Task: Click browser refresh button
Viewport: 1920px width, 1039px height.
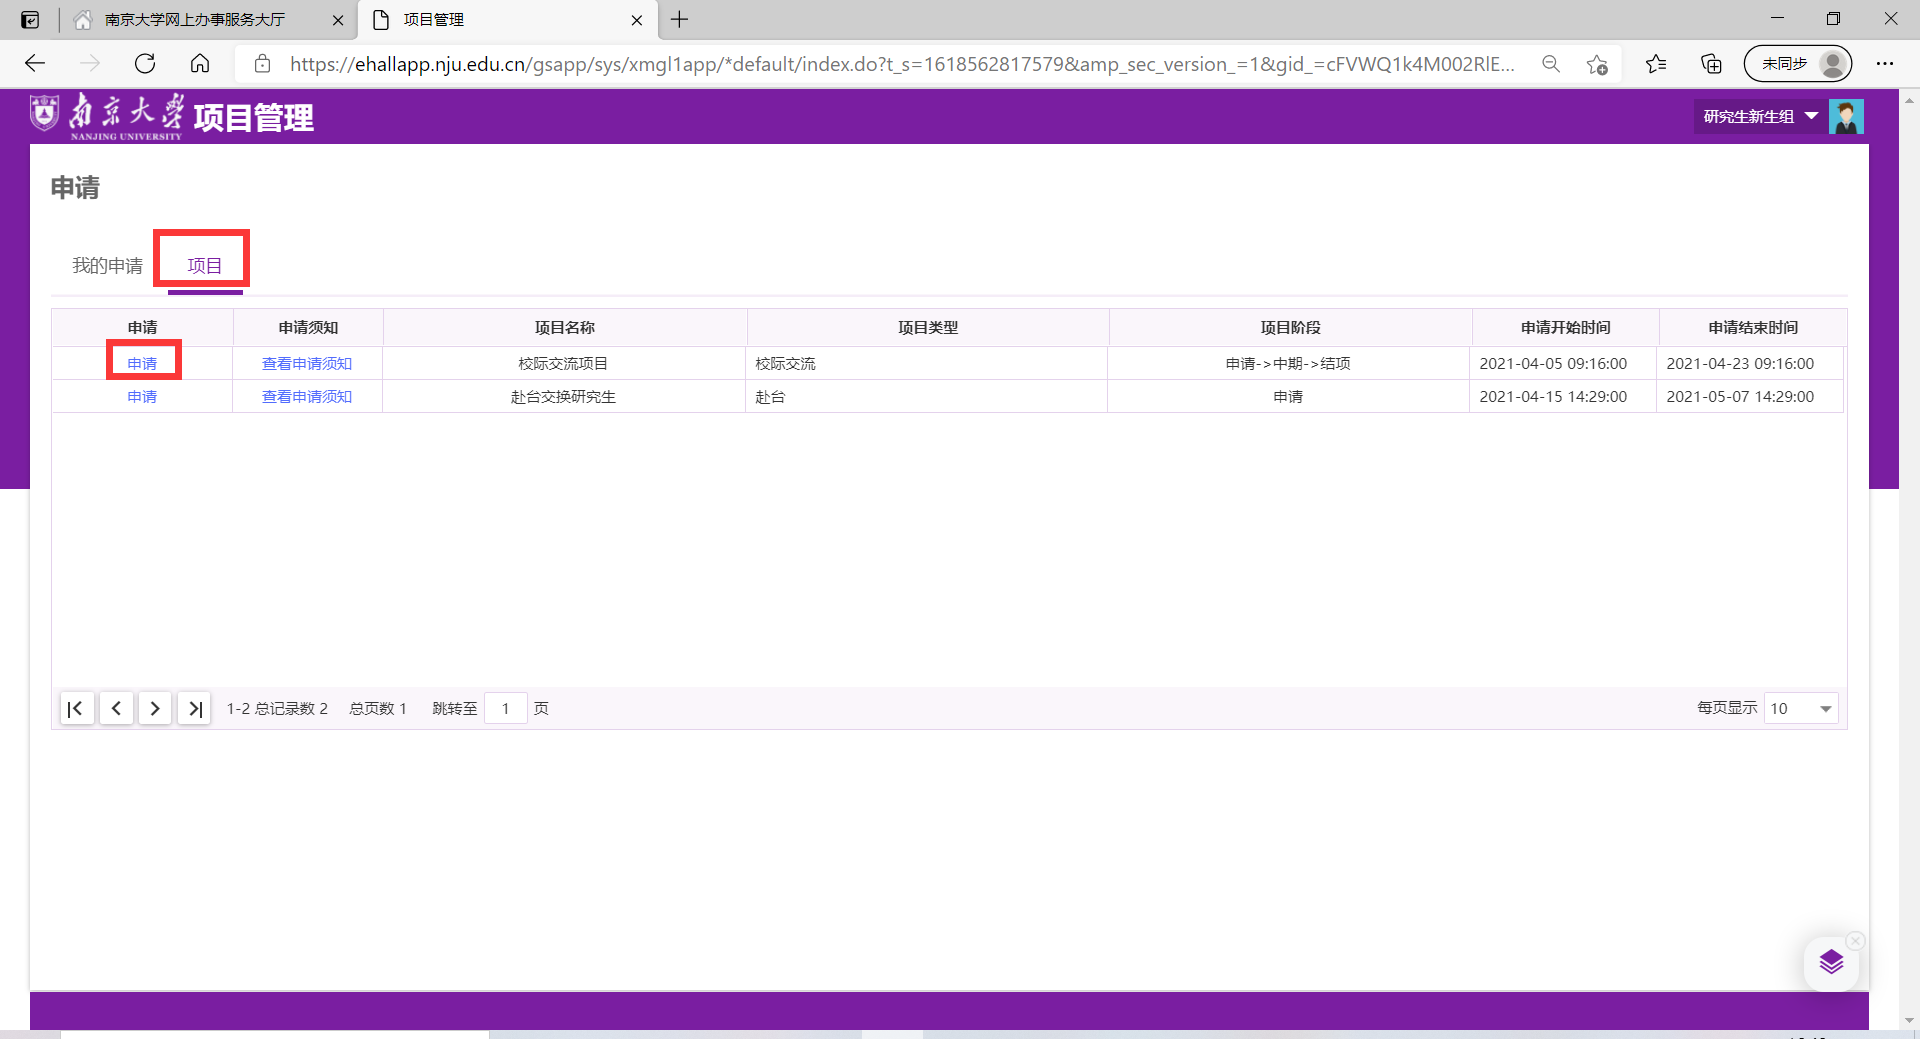Action: pos(145,64)
